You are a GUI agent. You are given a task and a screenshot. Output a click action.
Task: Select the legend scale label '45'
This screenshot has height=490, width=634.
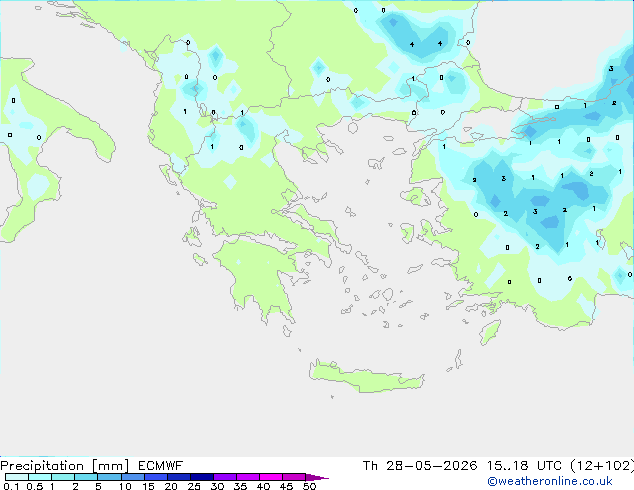point(286,486)
